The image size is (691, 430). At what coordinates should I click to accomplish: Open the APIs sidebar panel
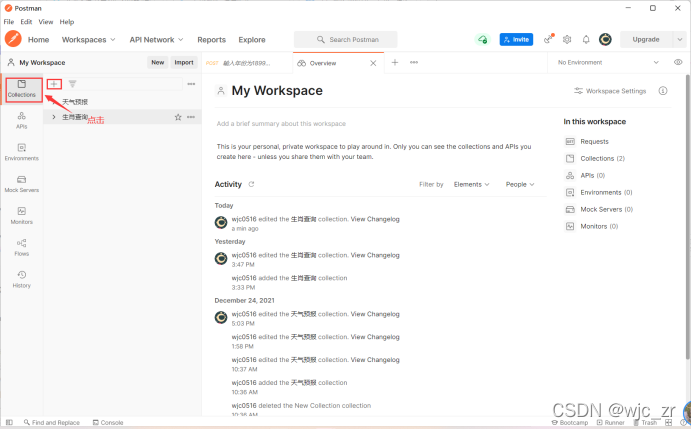coord(22,121)
